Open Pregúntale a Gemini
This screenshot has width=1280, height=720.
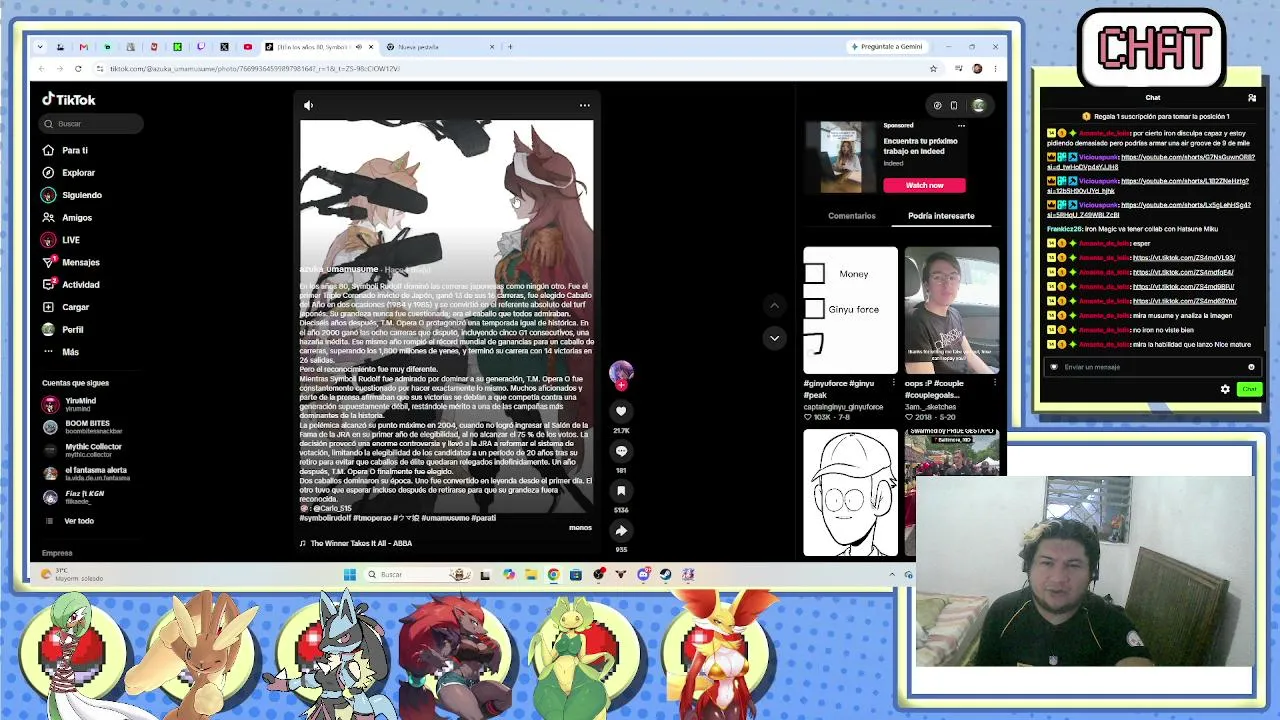pos(887,47)
